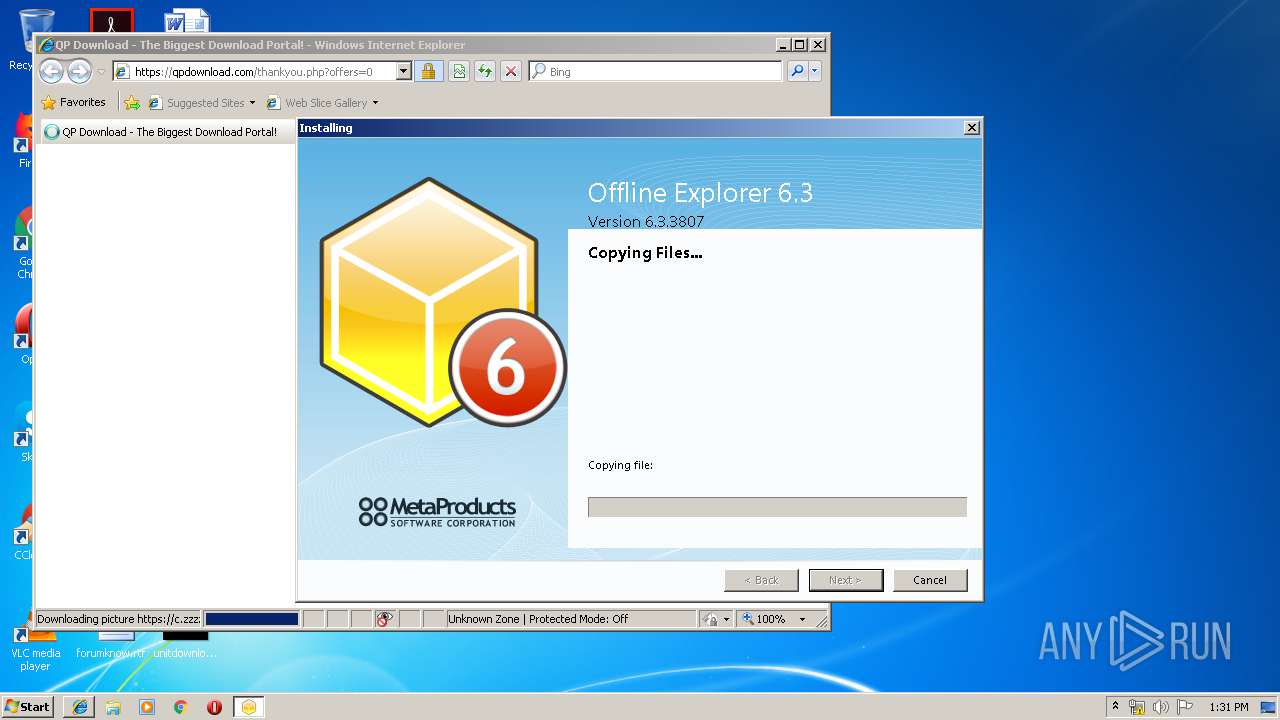Click the IE page loading progress bar
Image resolution: width=1280 pixels, height=720 pixels.
[x=251, y=619]
